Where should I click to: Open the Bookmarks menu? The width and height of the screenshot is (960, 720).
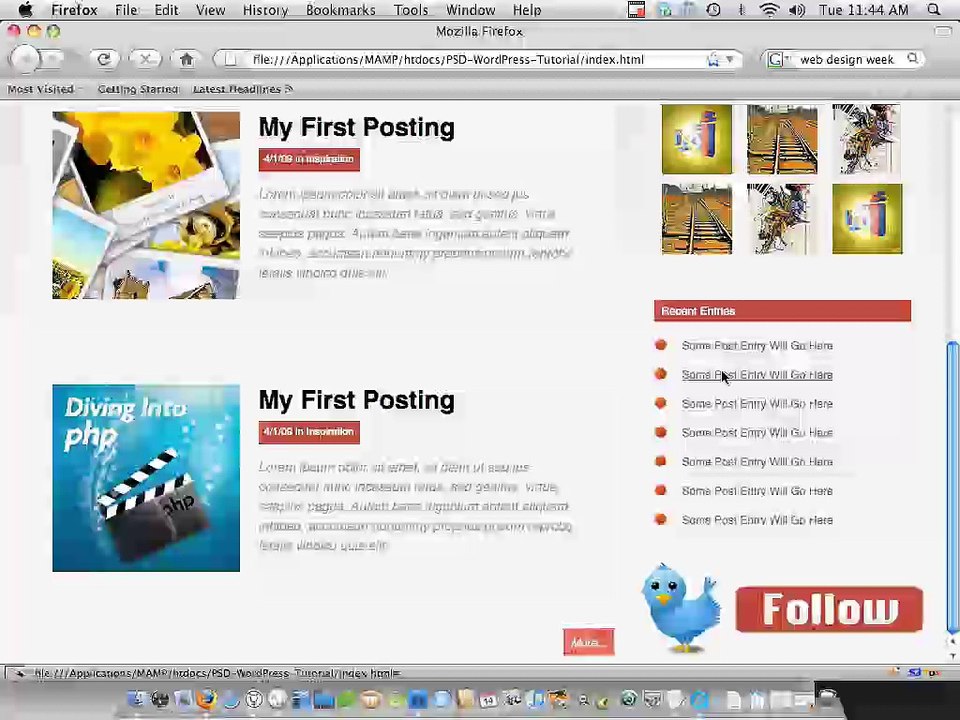tap(340, 10)
